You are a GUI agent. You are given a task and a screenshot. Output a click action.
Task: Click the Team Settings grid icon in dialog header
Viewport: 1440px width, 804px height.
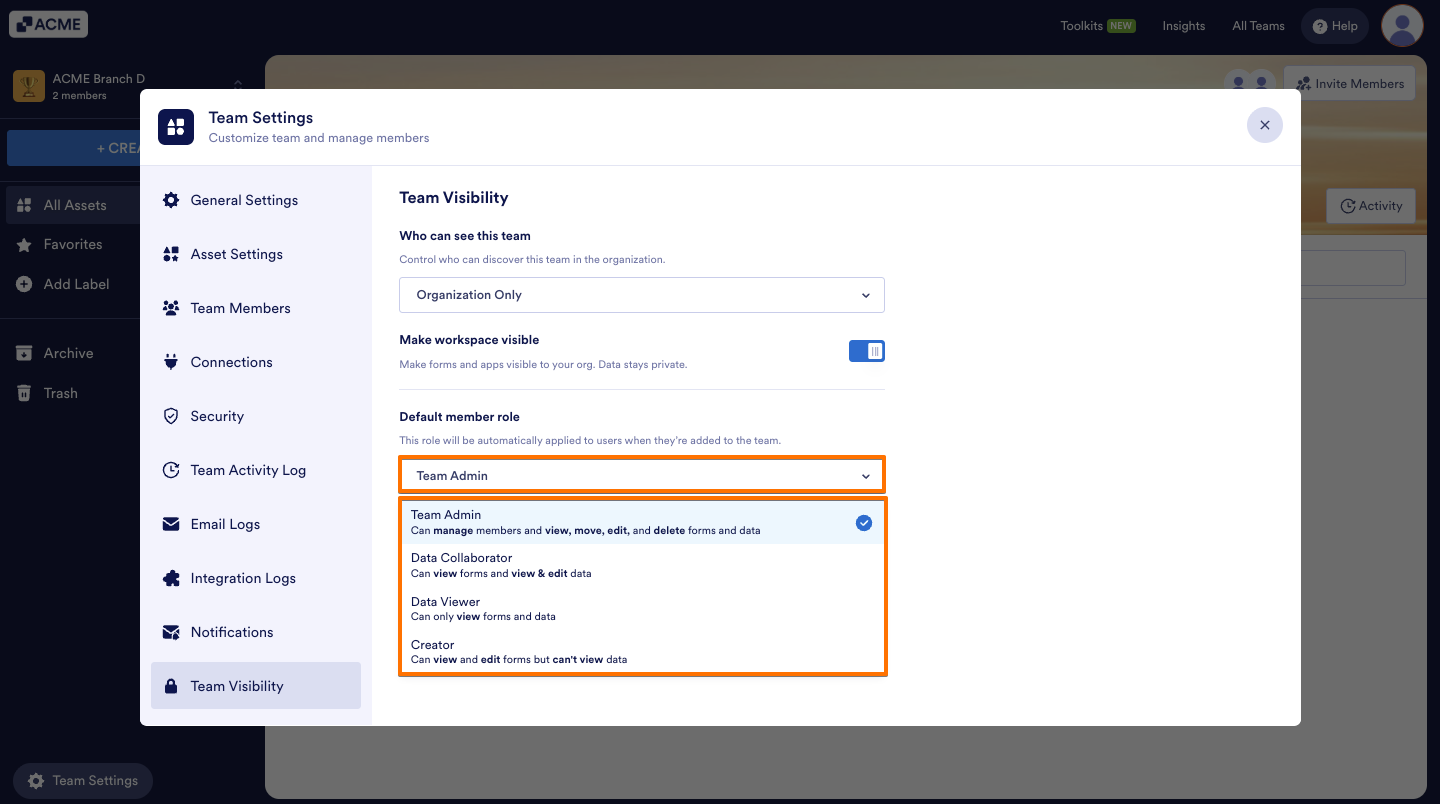[x=176, y=127]
